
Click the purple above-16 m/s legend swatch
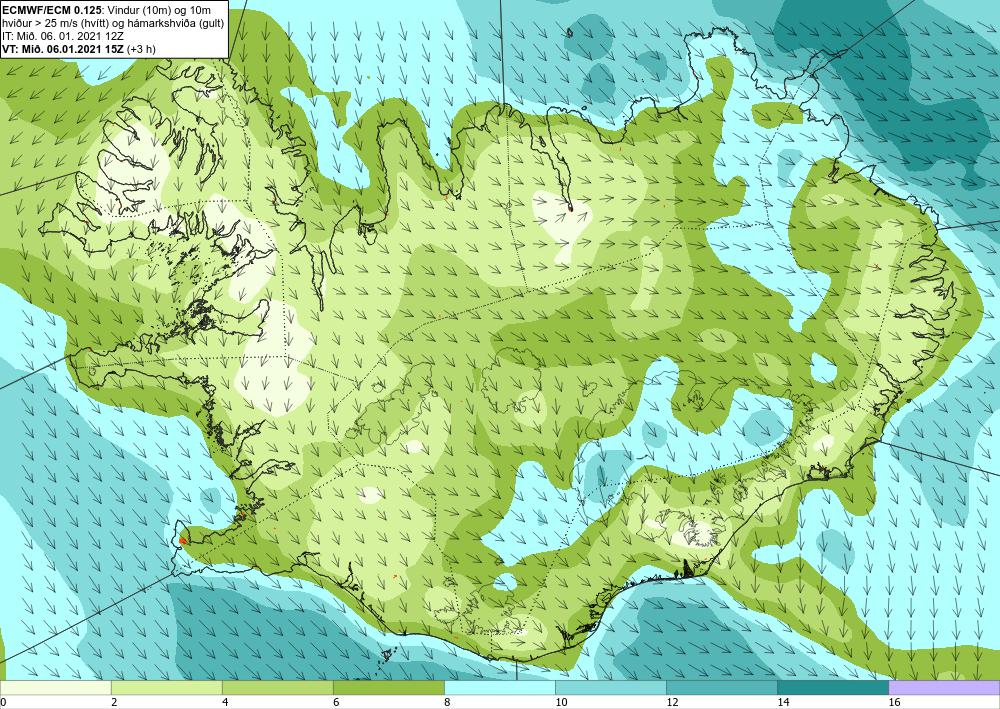tap(945, 688)
